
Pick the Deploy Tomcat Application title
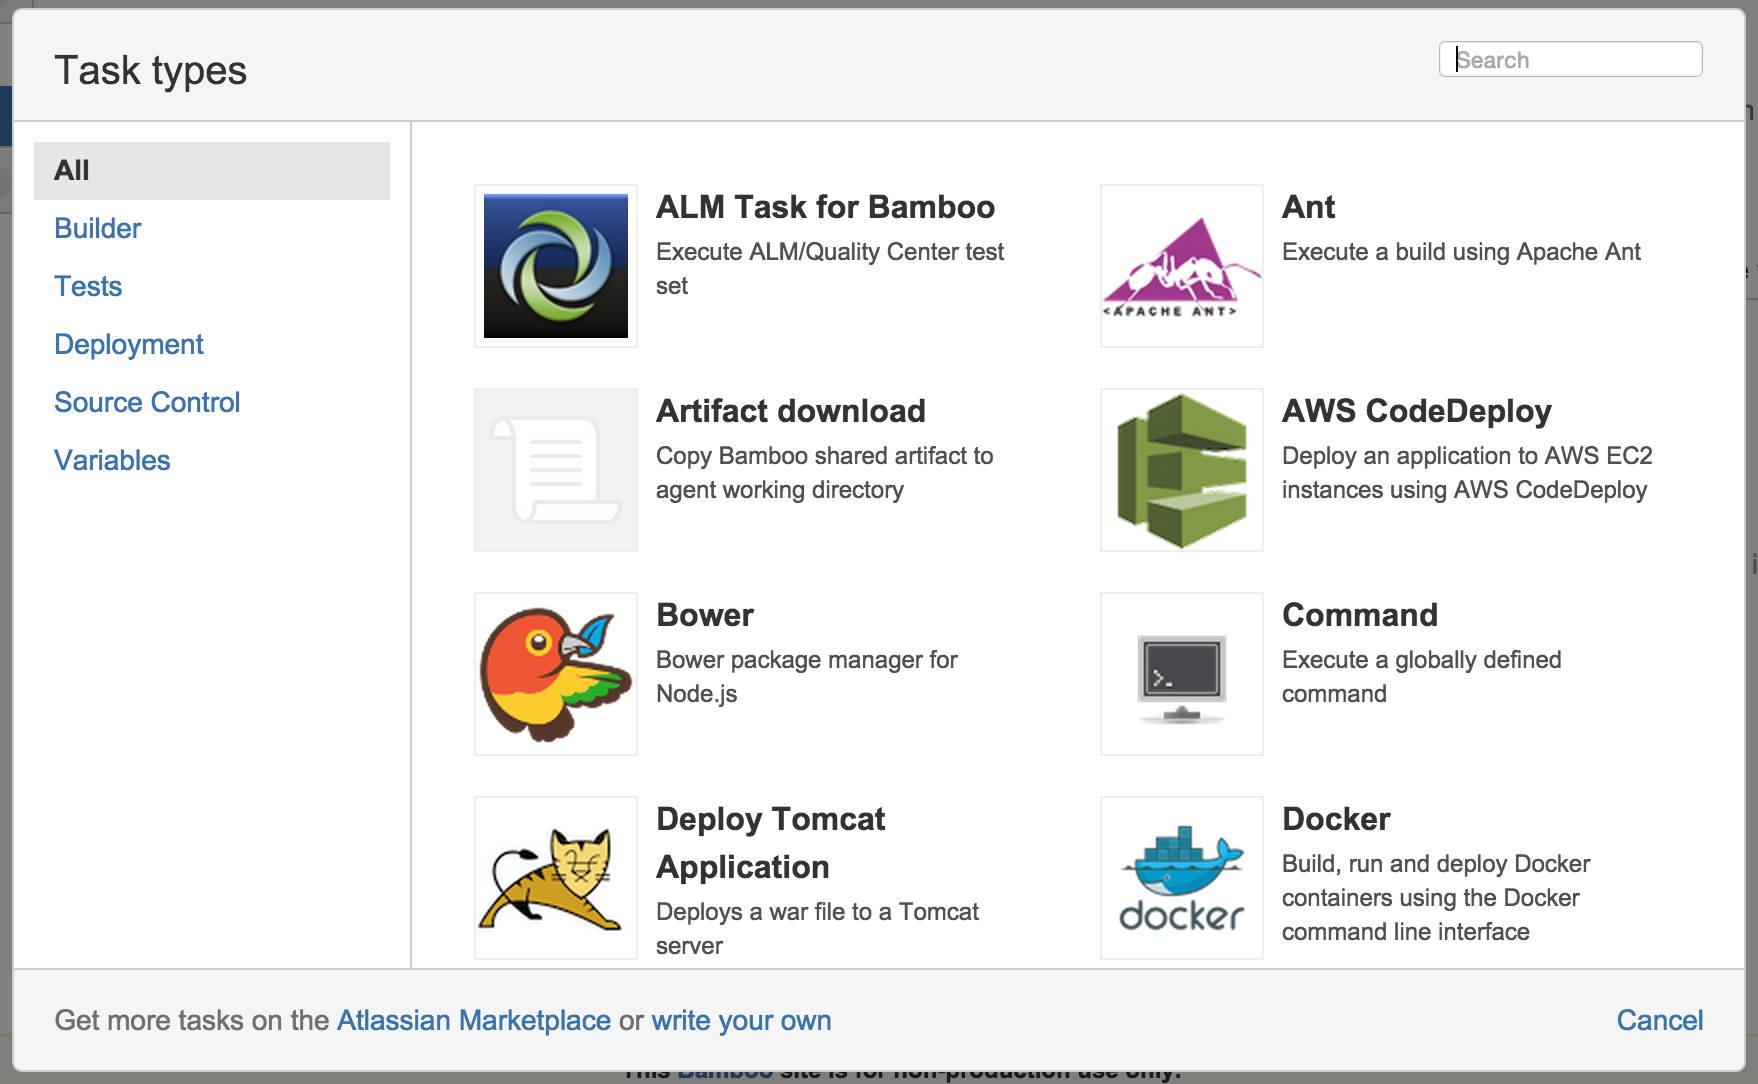click(x=771, y=843)
